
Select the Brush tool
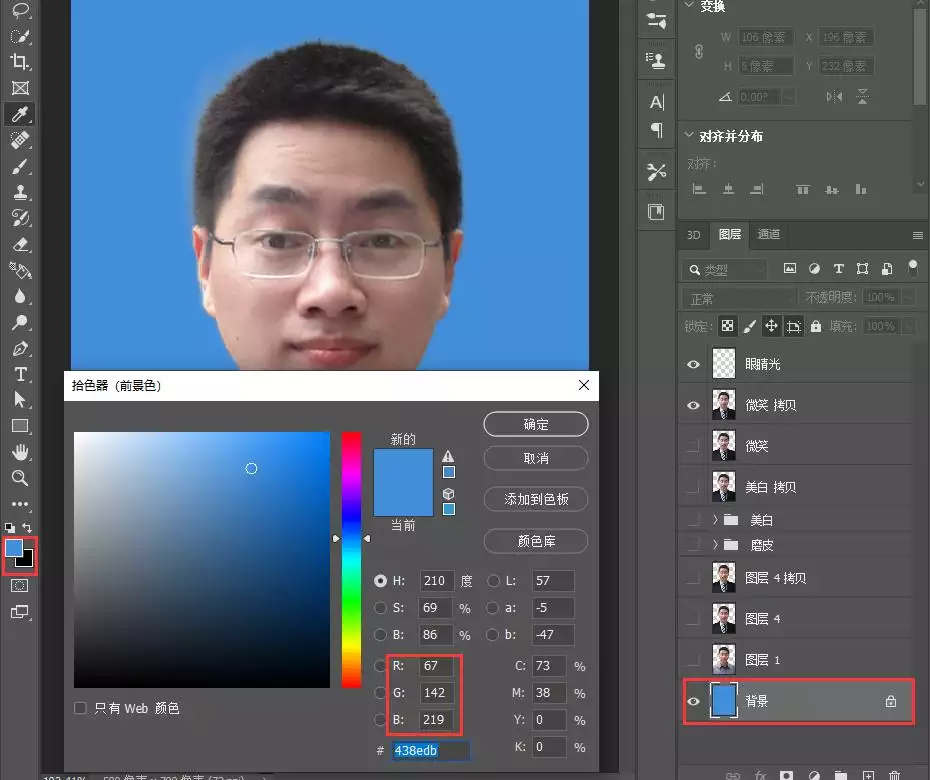click(x=20, y=167)
